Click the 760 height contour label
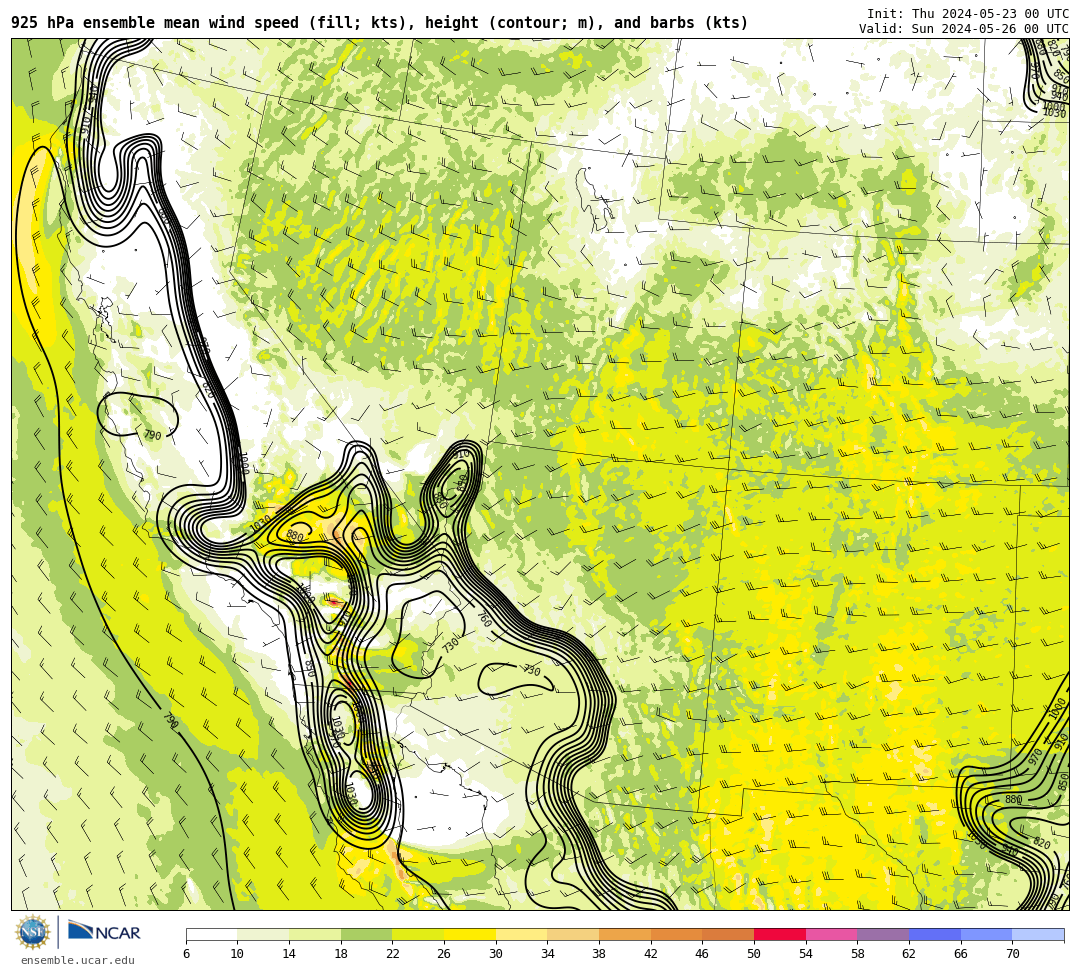Screen dimensions: 1080x973 tap(484, 619)
